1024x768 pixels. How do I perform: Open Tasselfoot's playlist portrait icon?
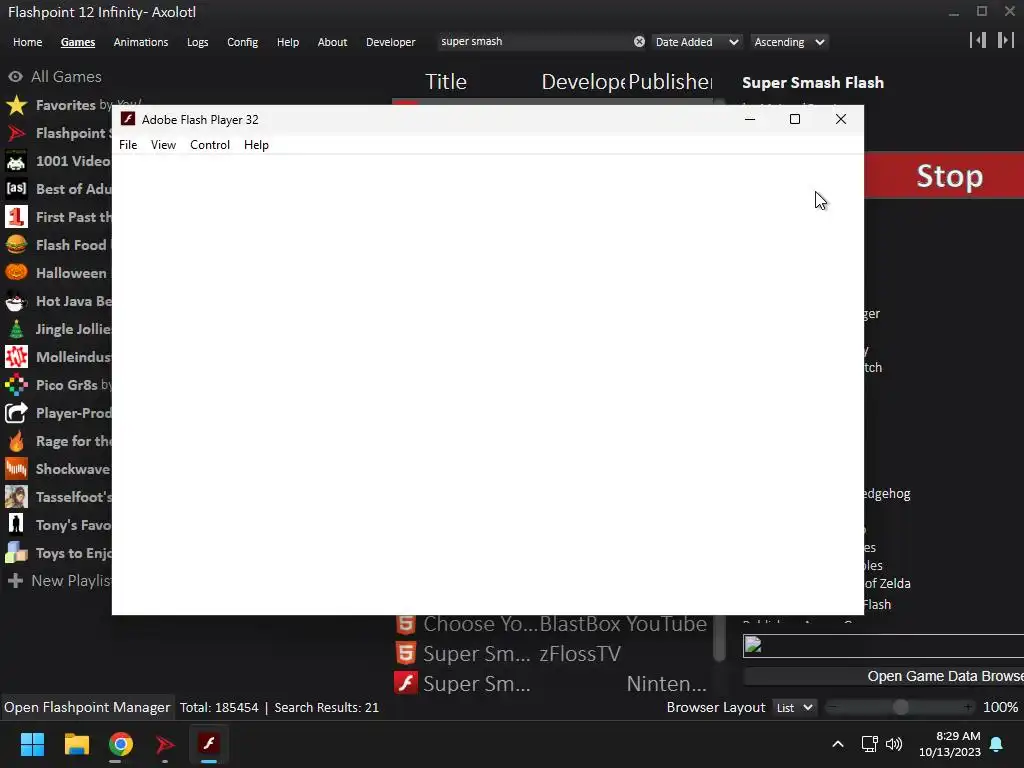coord(16,497)
